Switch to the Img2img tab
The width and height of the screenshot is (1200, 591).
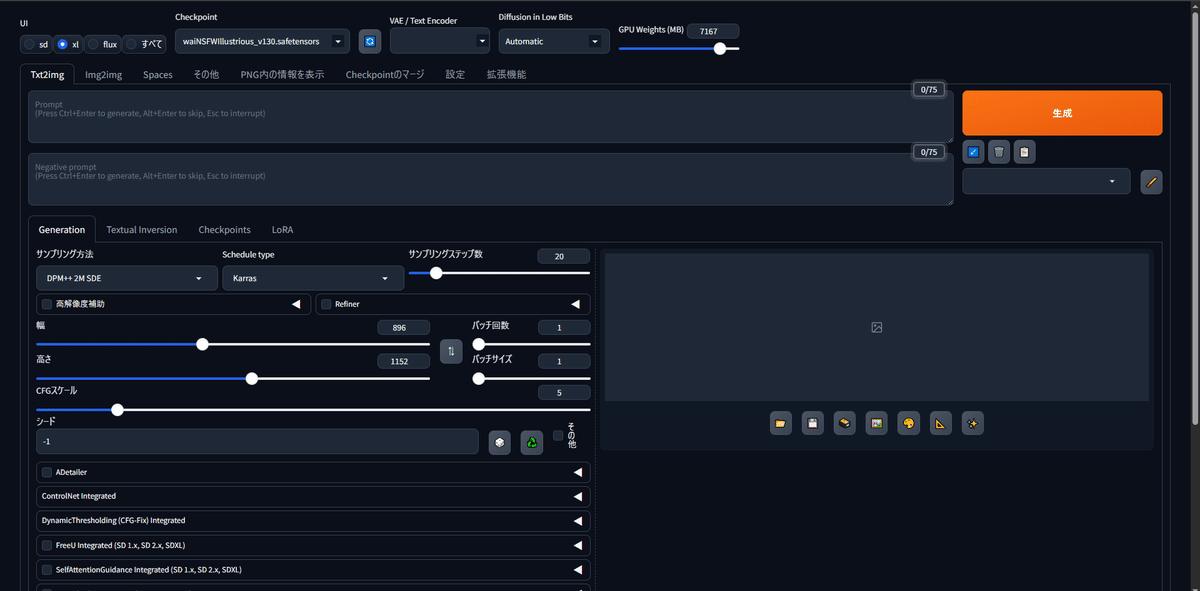(103, 74)
